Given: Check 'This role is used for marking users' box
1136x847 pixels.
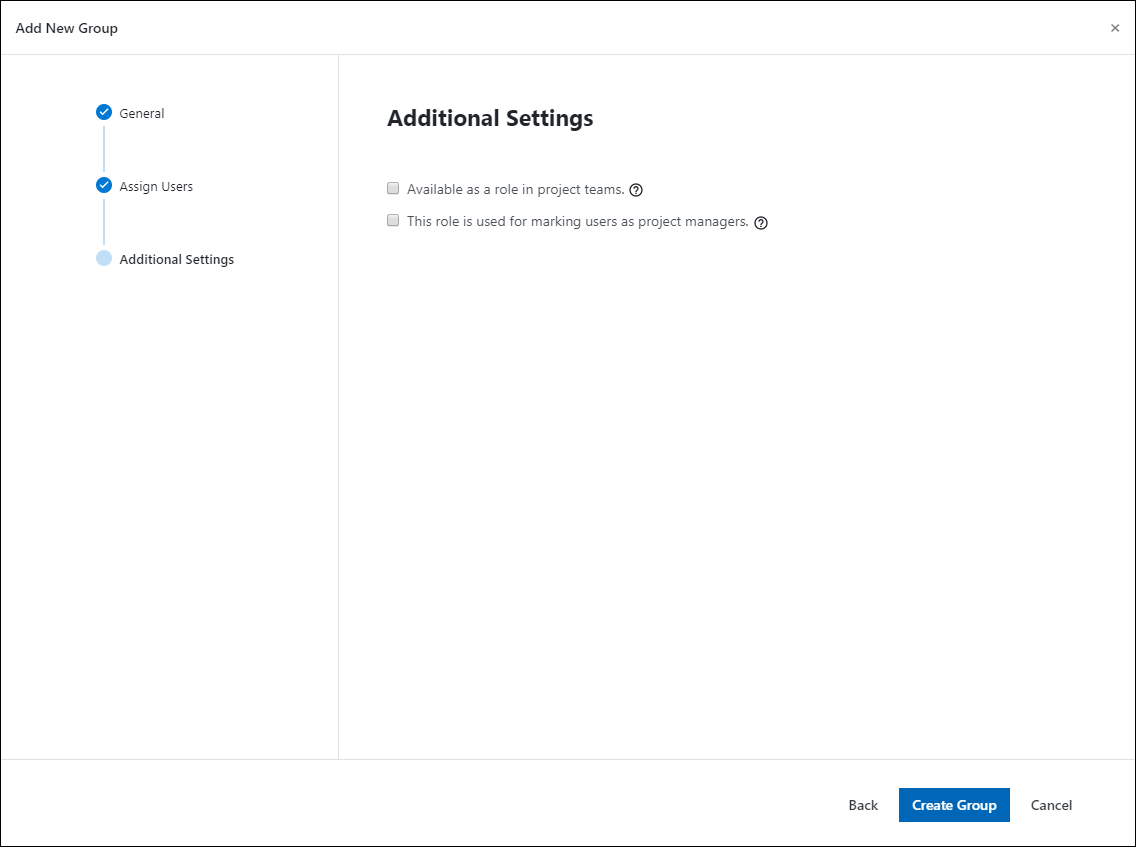Looking at the screenshot, I should pos(393,220).
